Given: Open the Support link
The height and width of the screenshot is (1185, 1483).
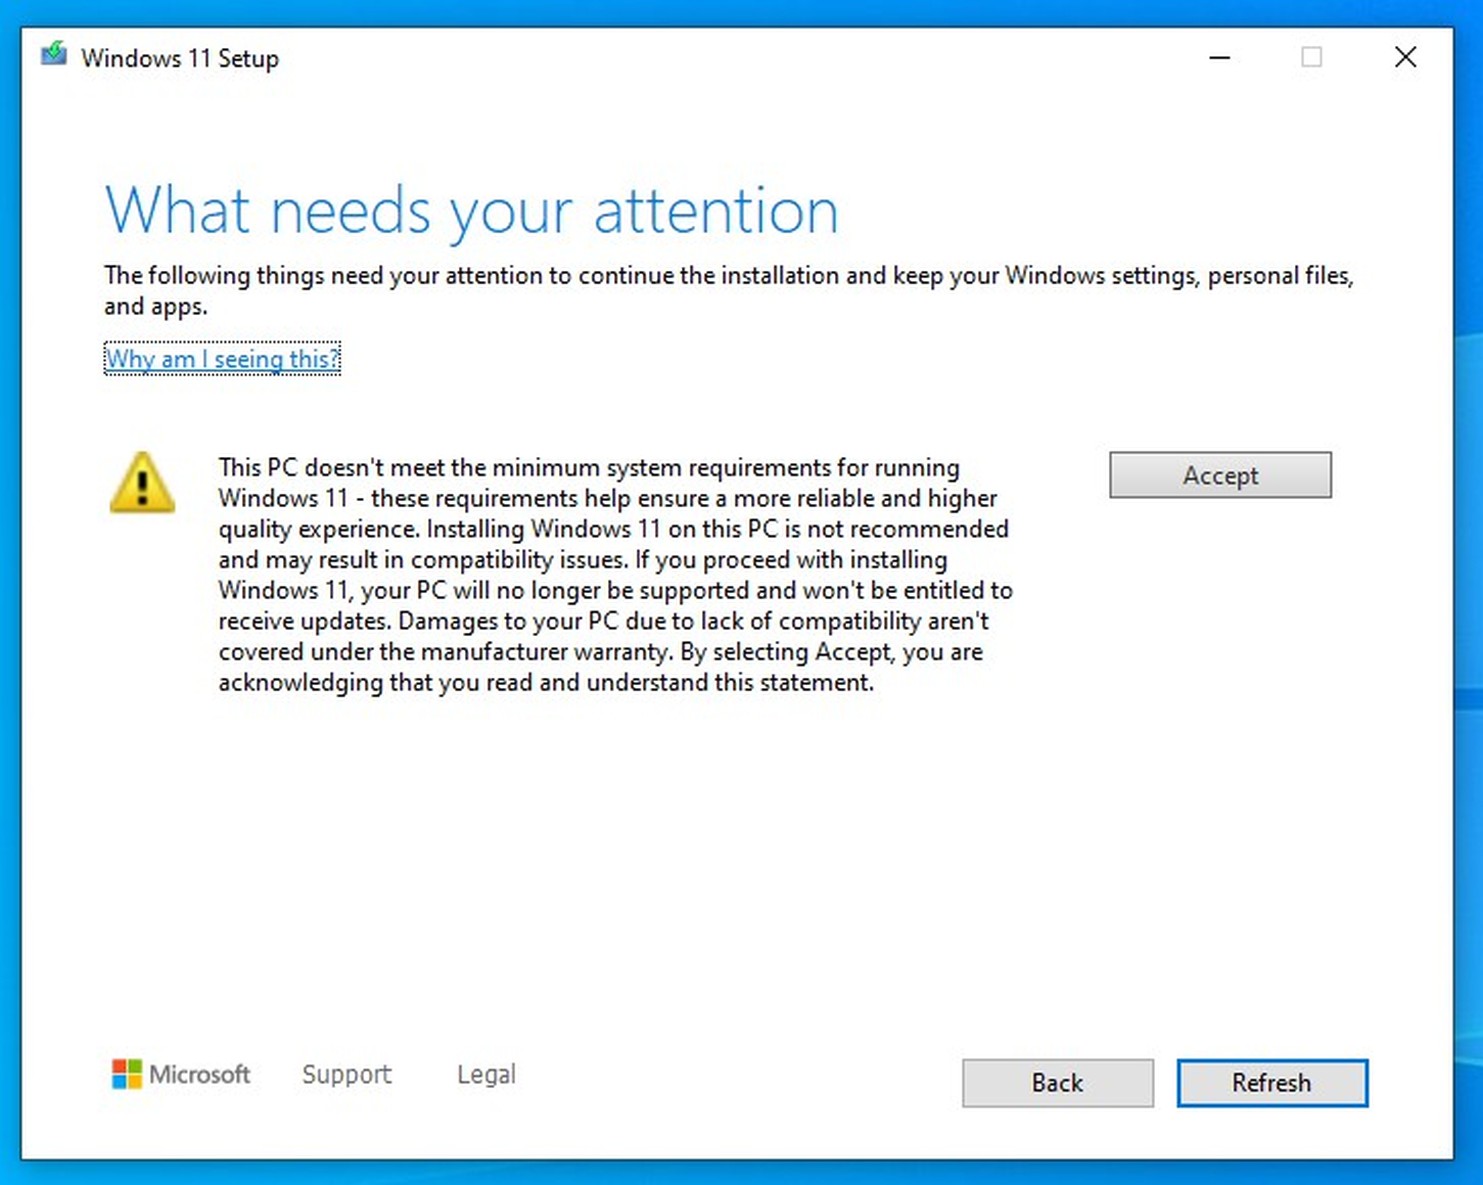Looking at the screenshot, I should (347, 1074).
